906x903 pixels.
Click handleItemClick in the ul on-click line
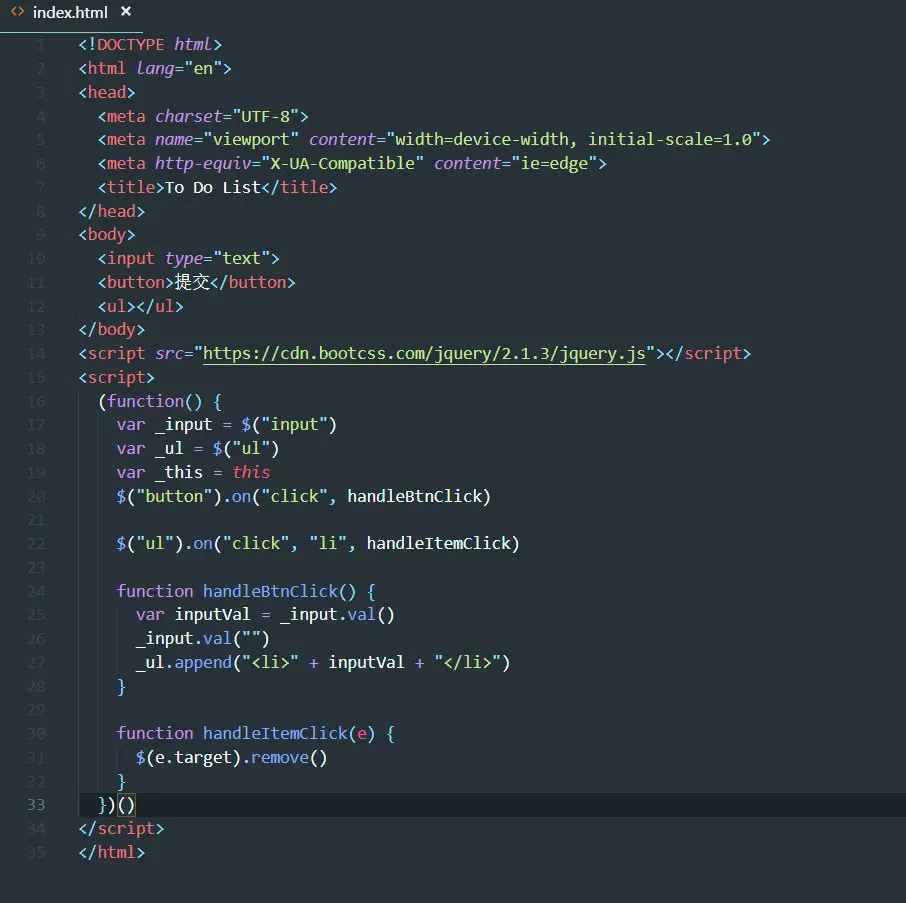439,543
